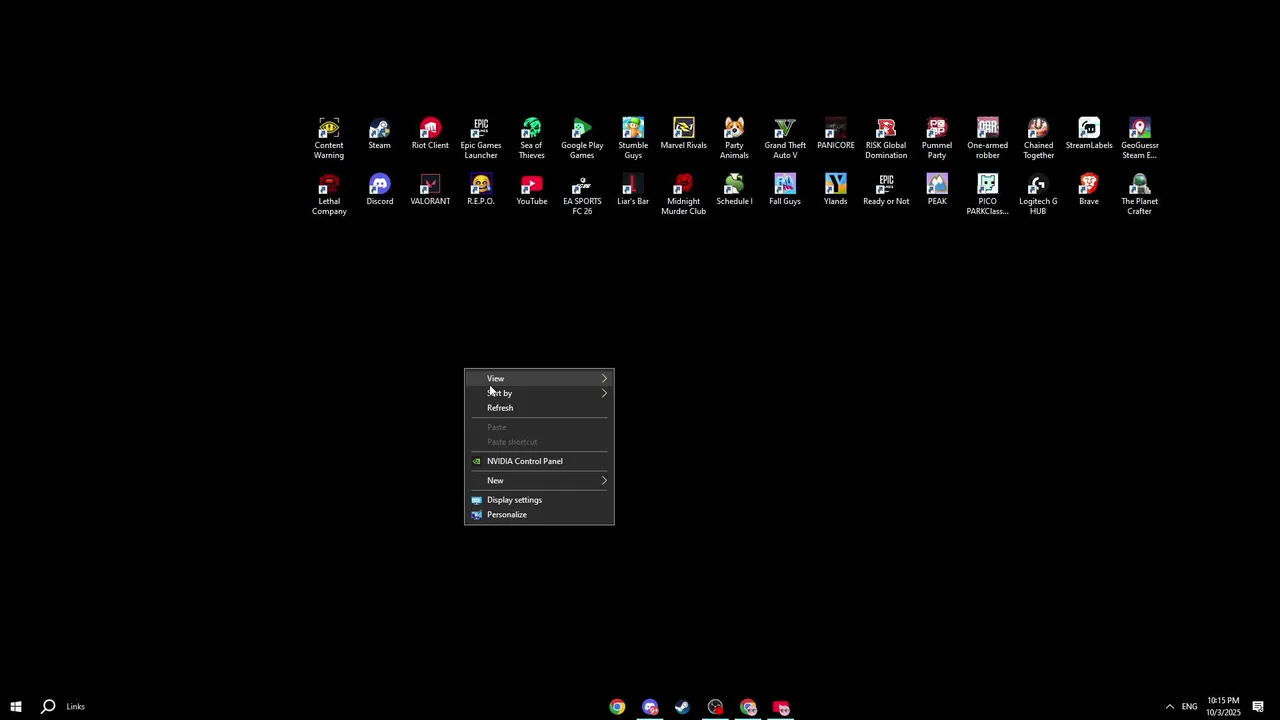
Task: Select the Stumble Guys desktop icon
Action: (x=633, y=139)
